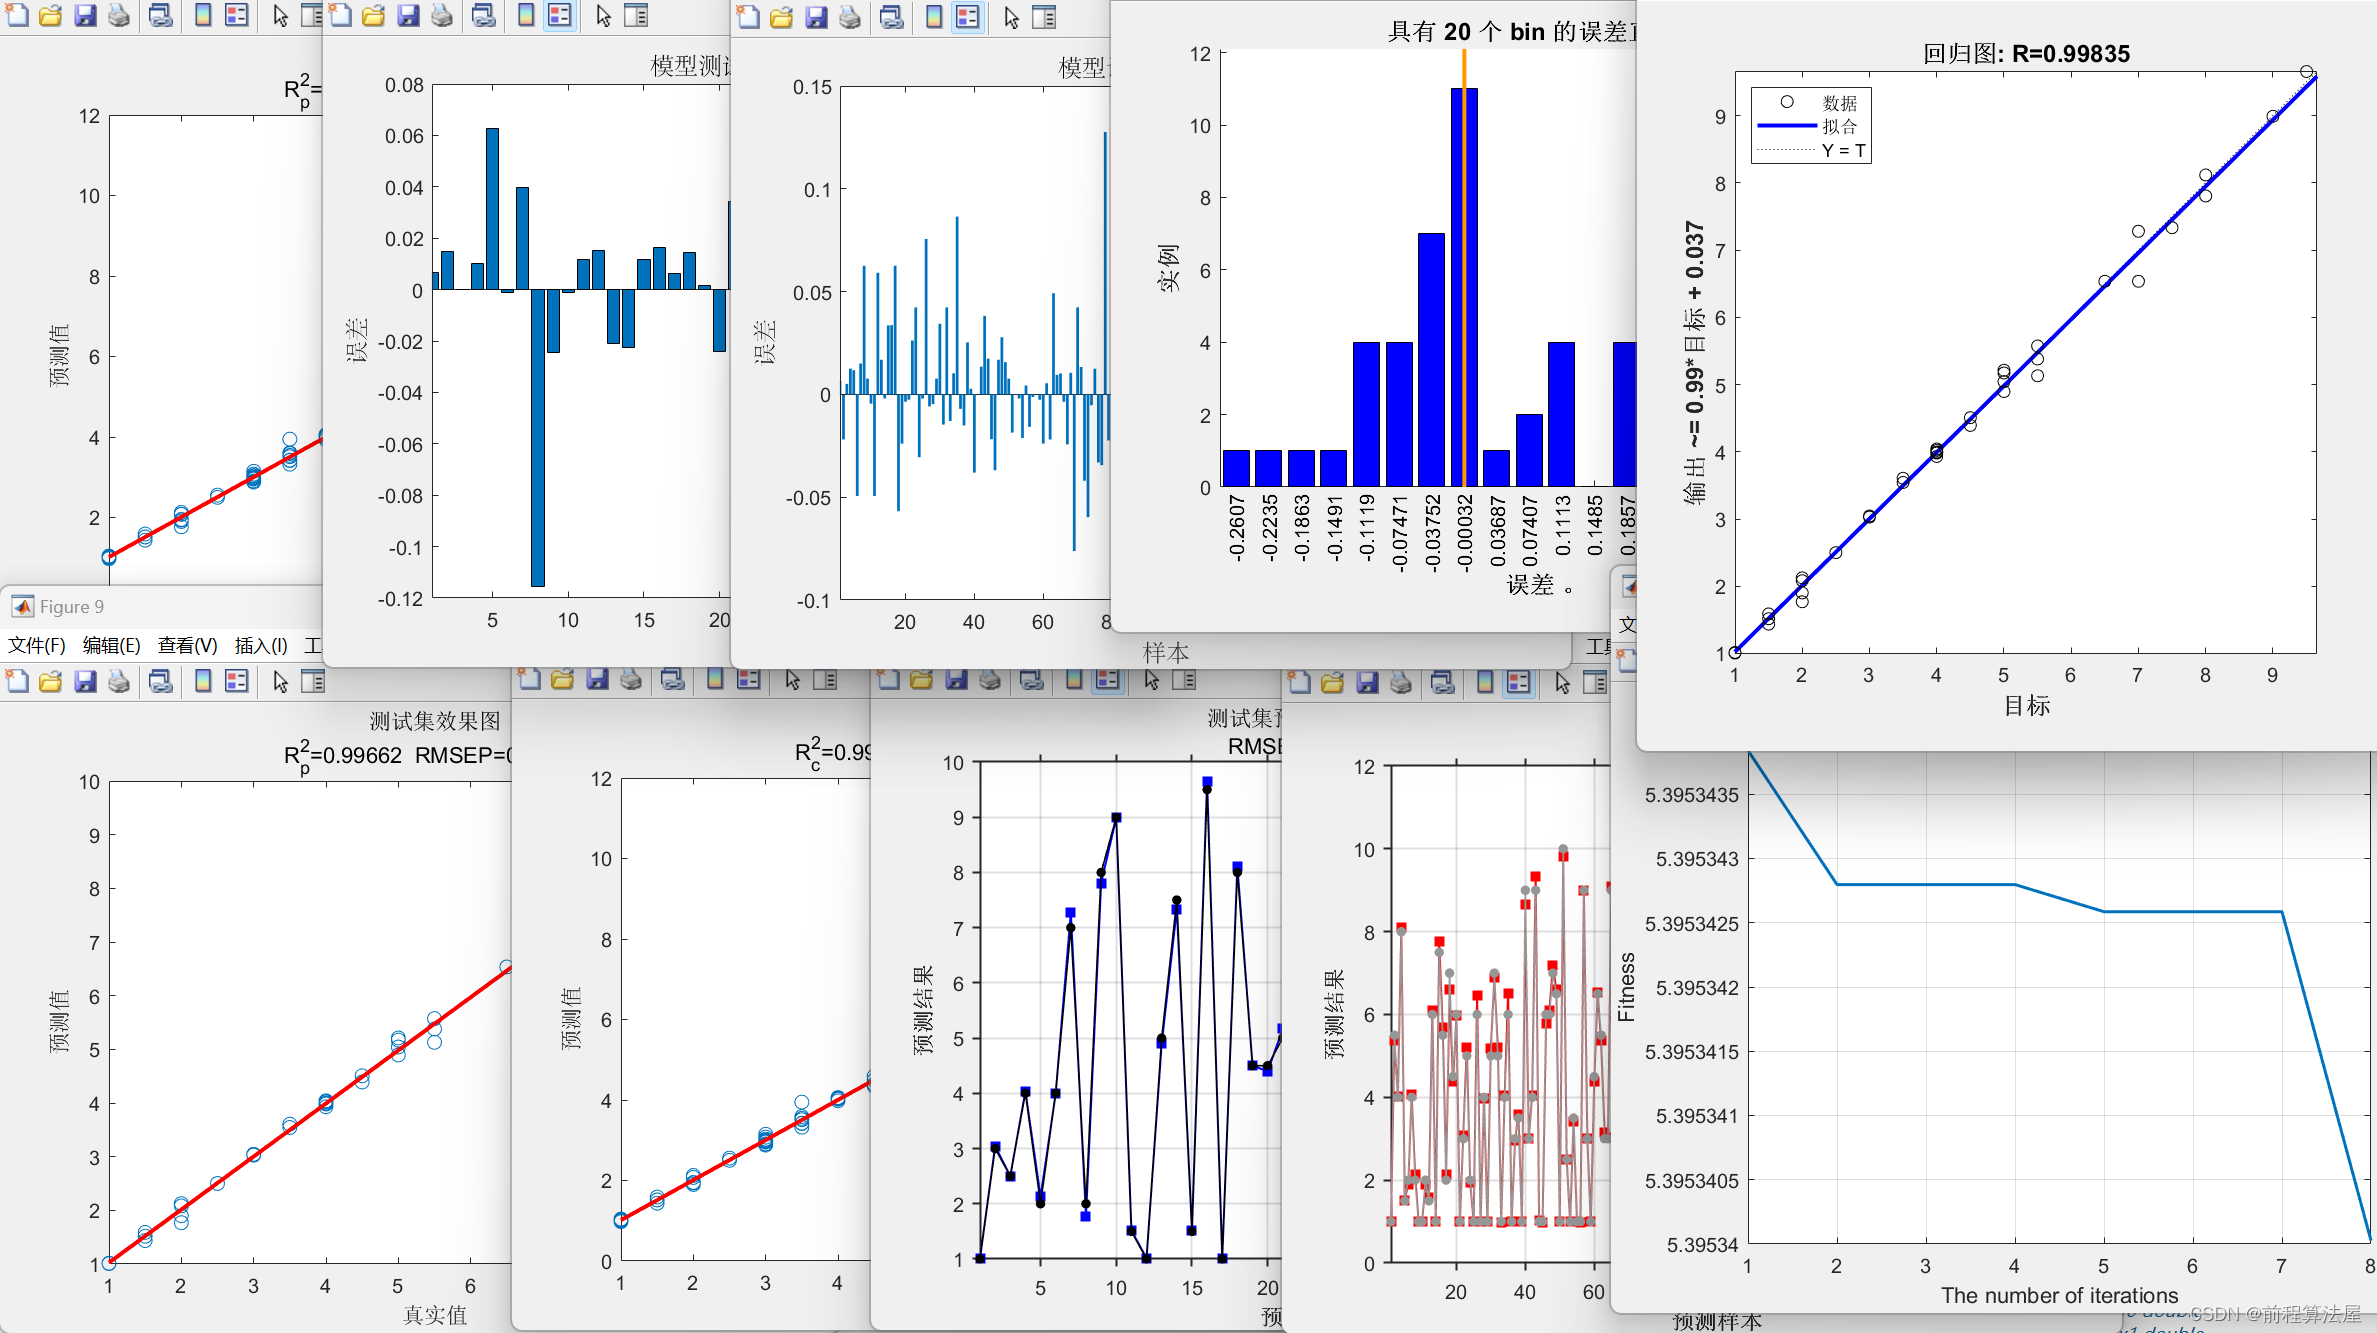This screenshot has width=2377, height=1333.
Task: Open property inspector in Figure 9 toolbar
Action: click(x=313, y=682)
